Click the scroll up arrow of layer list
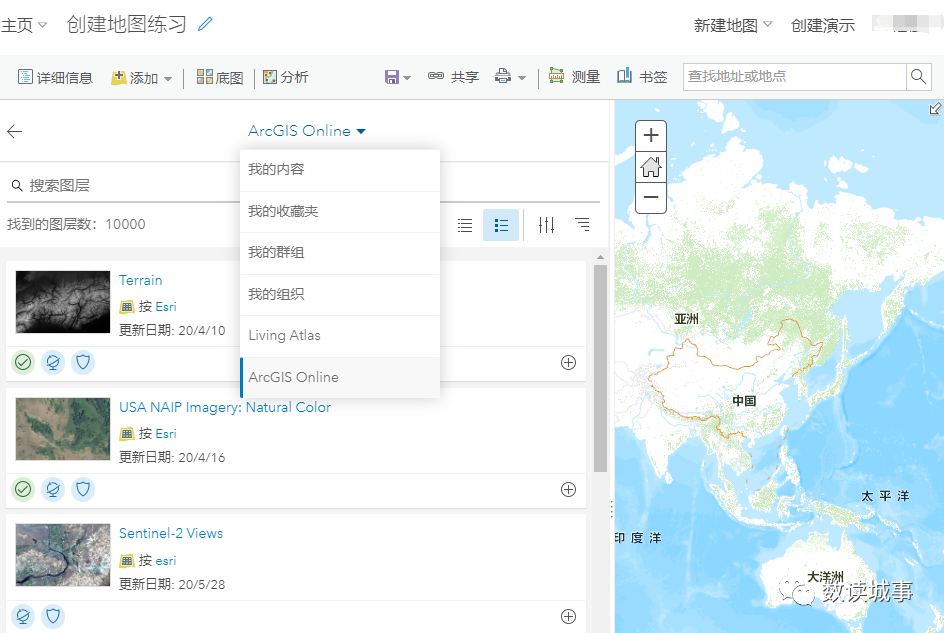 pos(600,257)
